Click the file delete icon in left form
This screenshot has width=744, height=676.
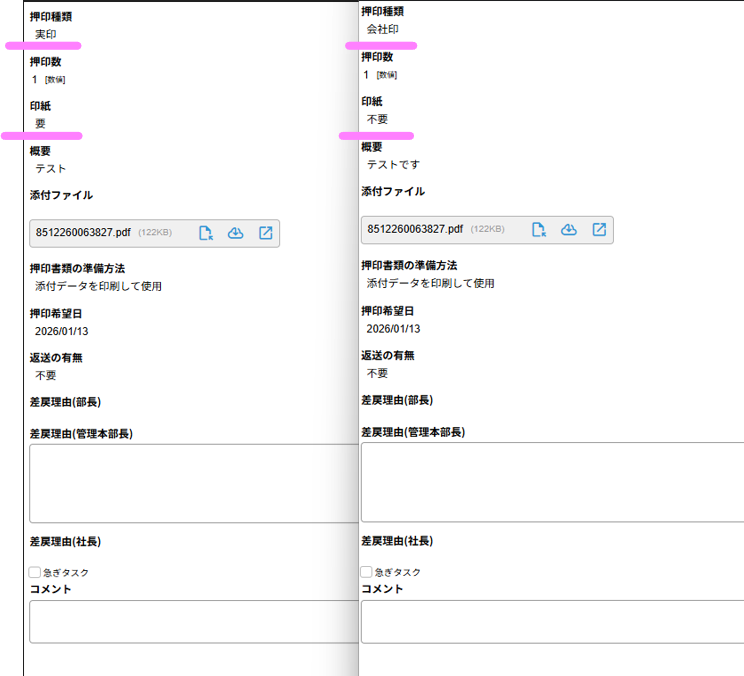[x=206, y=233]
